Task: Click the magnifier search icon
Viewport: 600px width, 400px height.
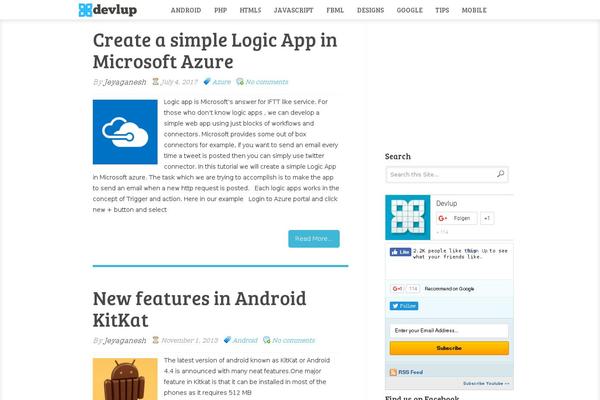Action: click(501, 174)
